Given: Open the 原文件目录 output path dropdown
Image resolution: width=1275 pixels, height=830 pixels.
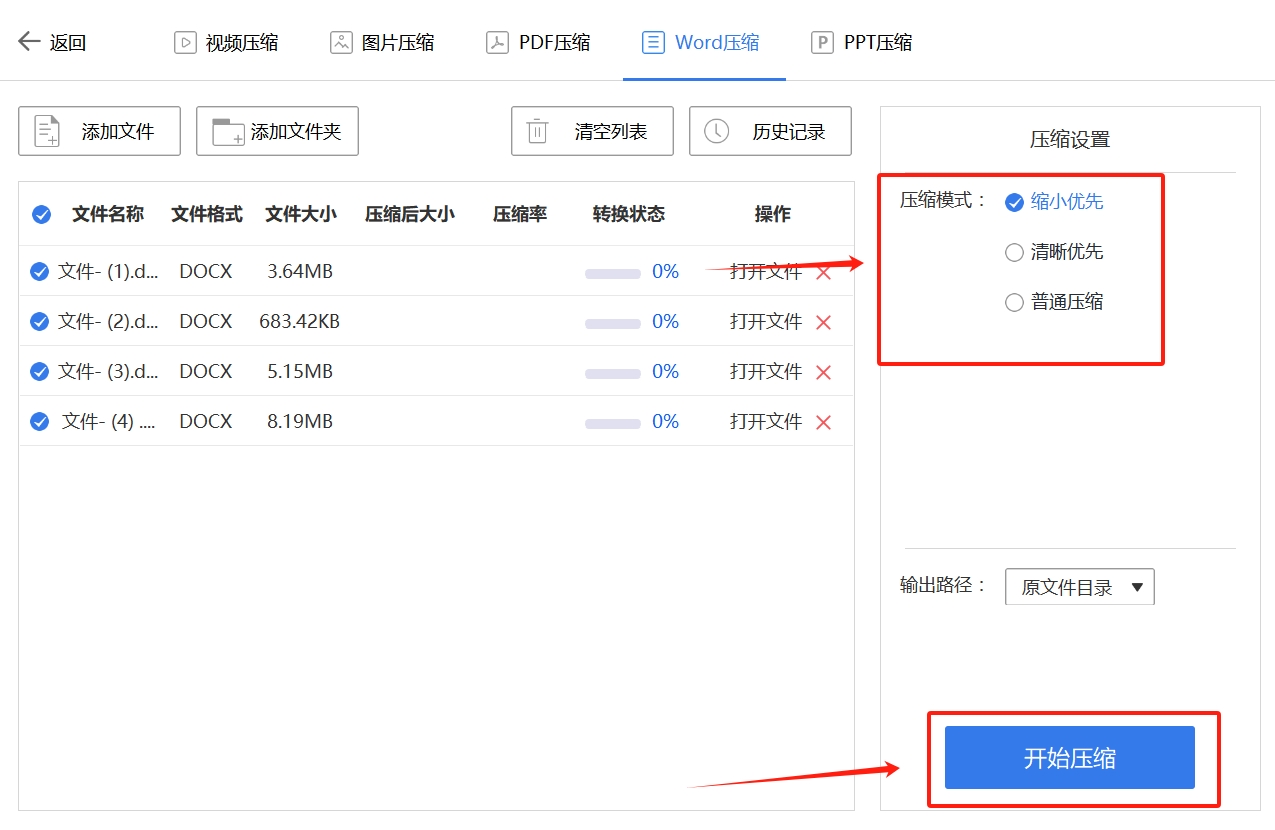Looking at the screenshot, I should pyautogui.click(x=1079, y=587).
